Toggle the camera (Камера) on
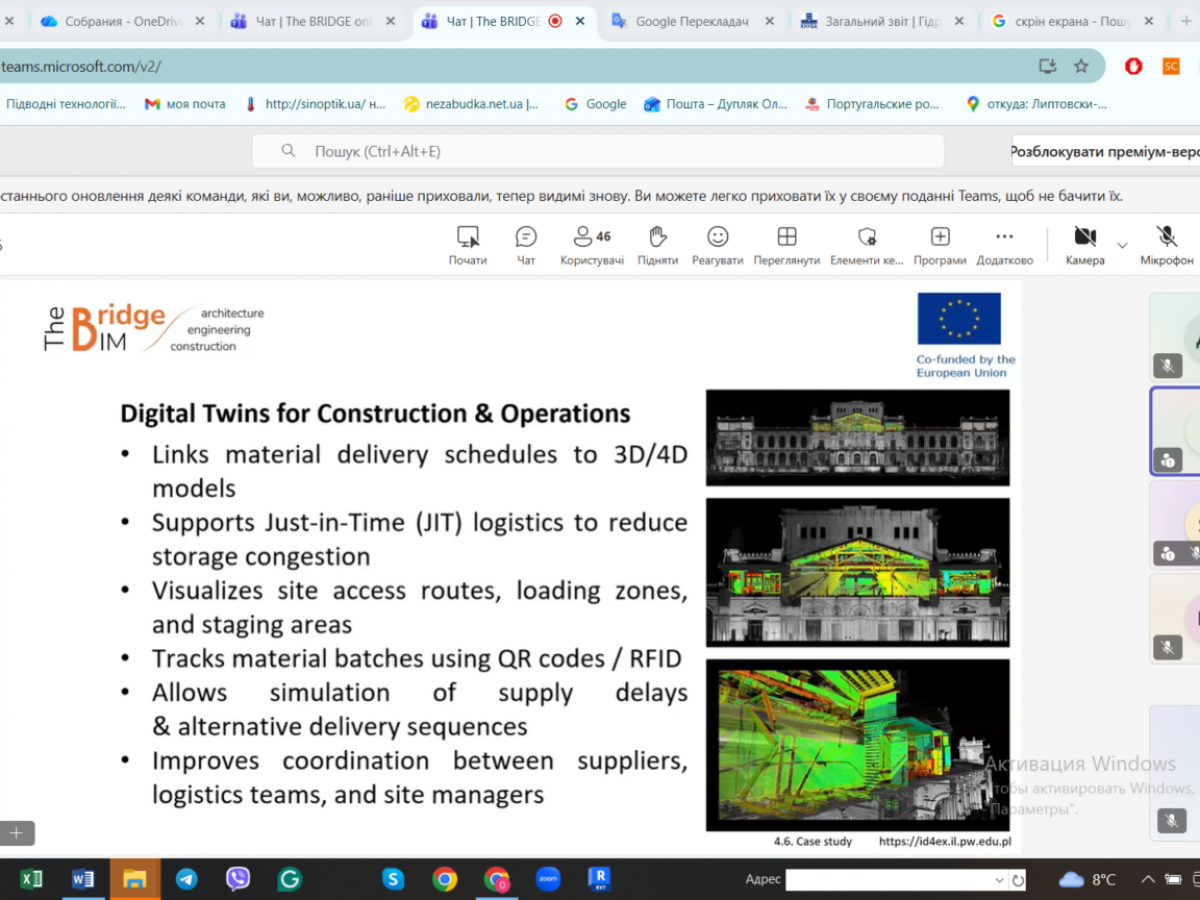Screen dimensions: 1200x900 (1084, 237)
